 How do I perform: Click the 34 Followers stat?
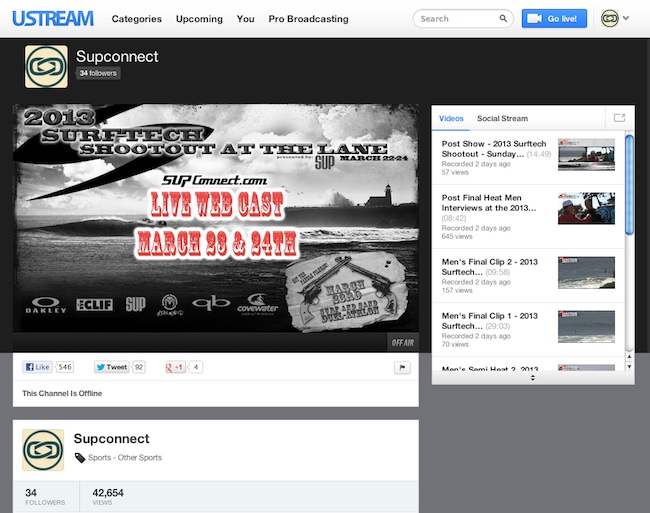(45, 496)
